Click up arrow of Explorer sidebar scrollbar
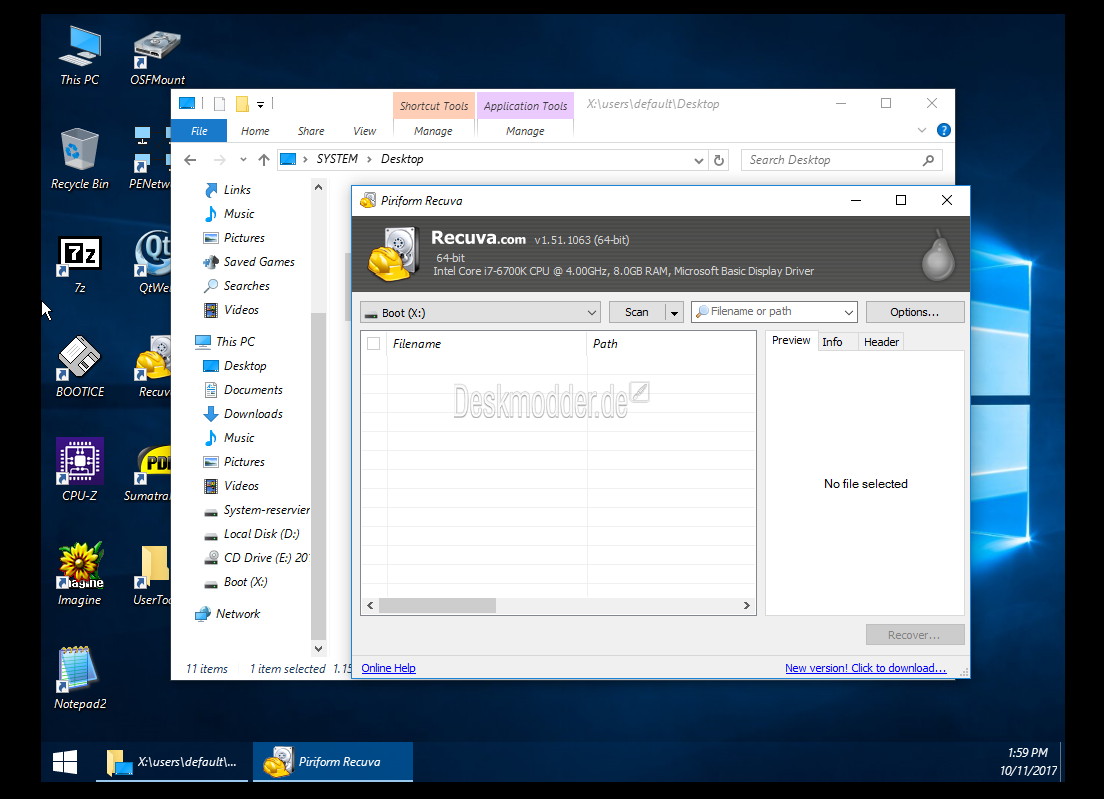Image resolution: width=1104 pixels, height=799 pixels. tap(318, 188)
